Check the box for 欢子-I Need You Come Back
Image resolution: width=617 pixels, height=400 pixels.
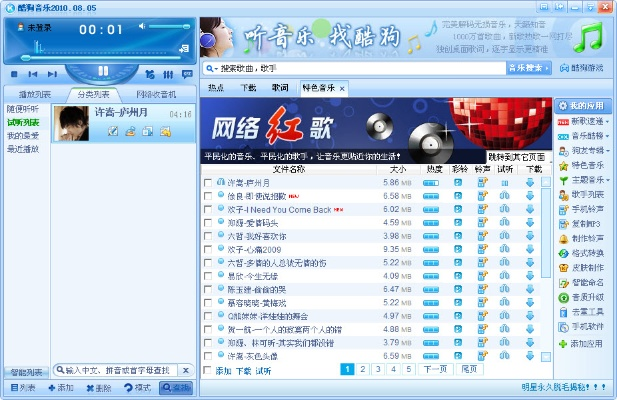tap(208, 210)
